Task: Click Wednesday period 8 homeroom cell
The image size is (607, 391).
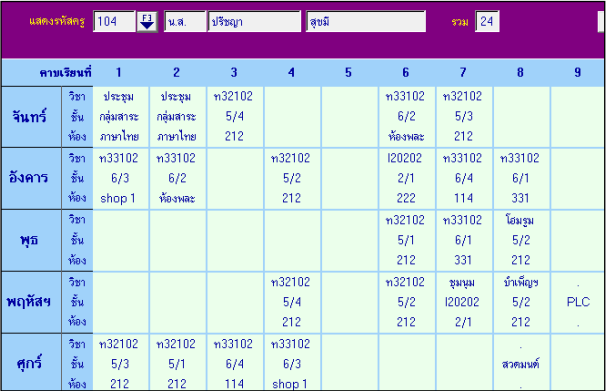Action: [521, 240]
